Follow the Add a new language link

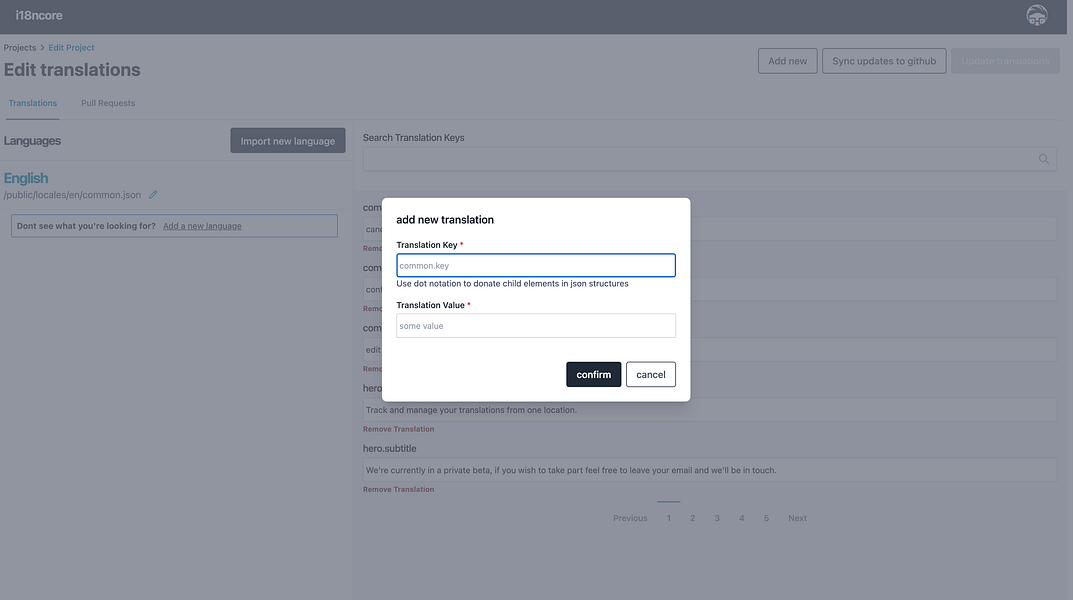(x=202, y=226)
